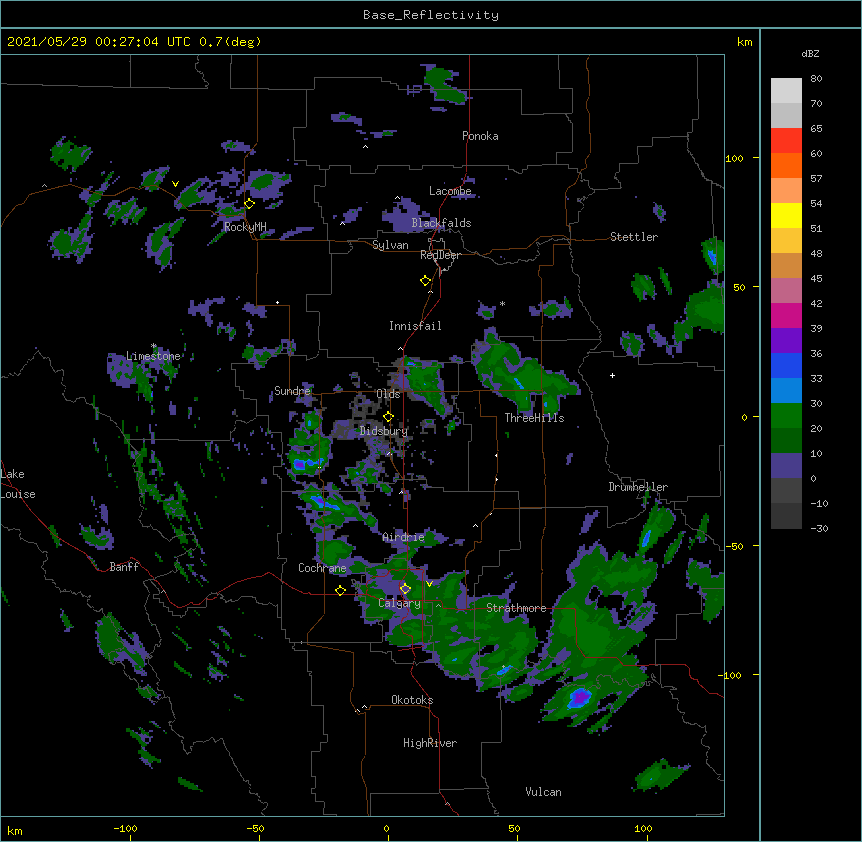Click the Ponoka city label
Viewport: 862px width, 842px height.
(480, 136)
